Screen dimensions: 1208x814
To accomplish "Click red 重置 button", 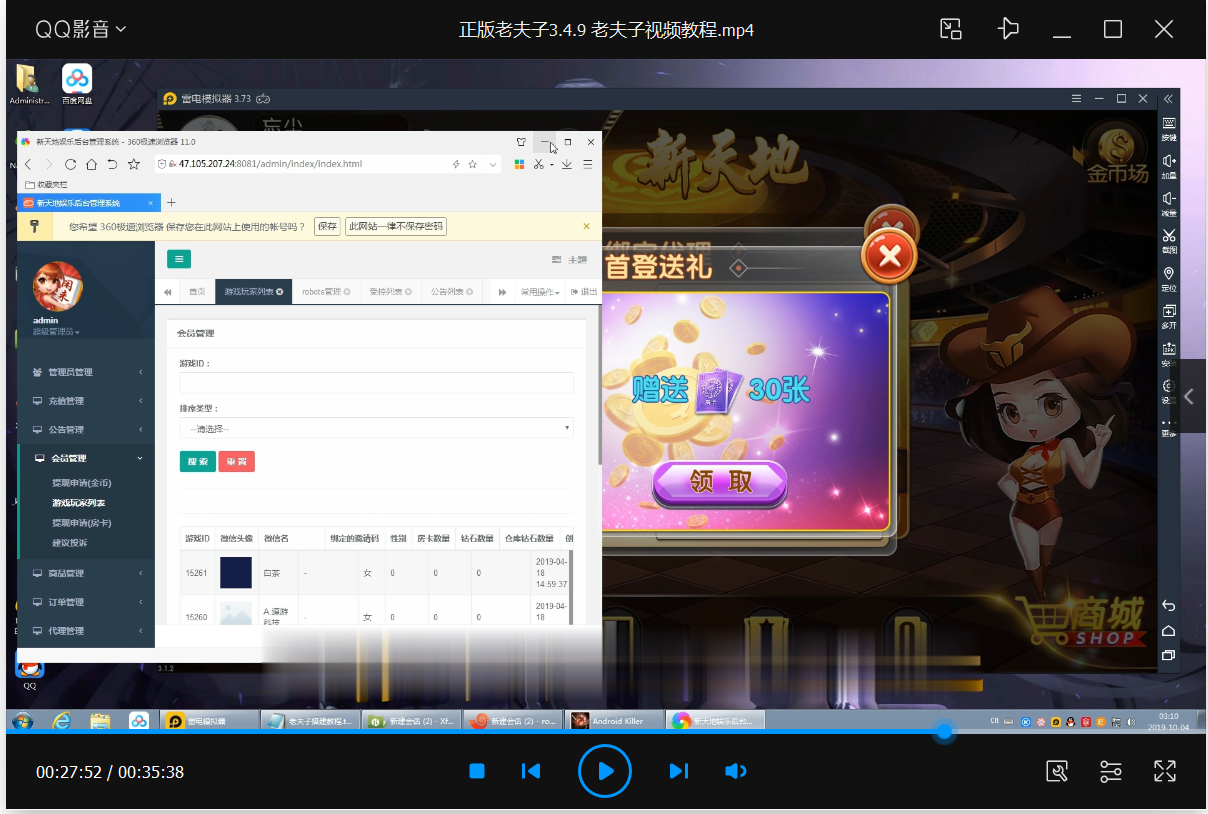I will (x=236, y=461).
